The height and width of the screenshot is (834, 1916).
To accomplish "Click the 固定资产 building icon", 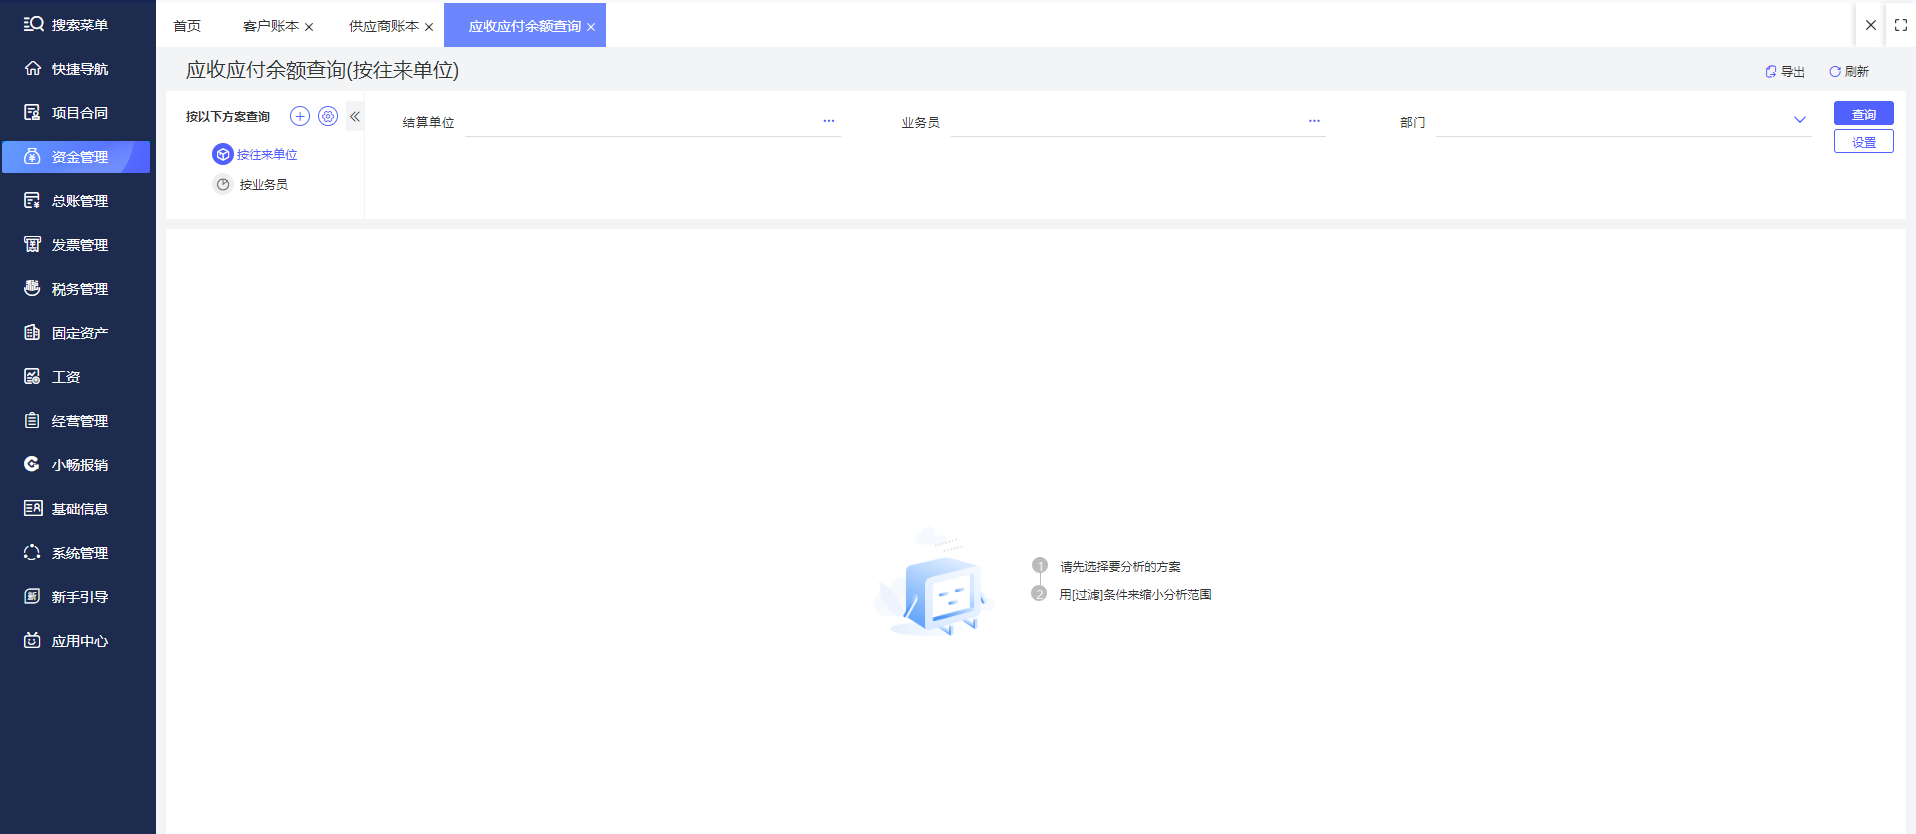I will tap(33, 333).
